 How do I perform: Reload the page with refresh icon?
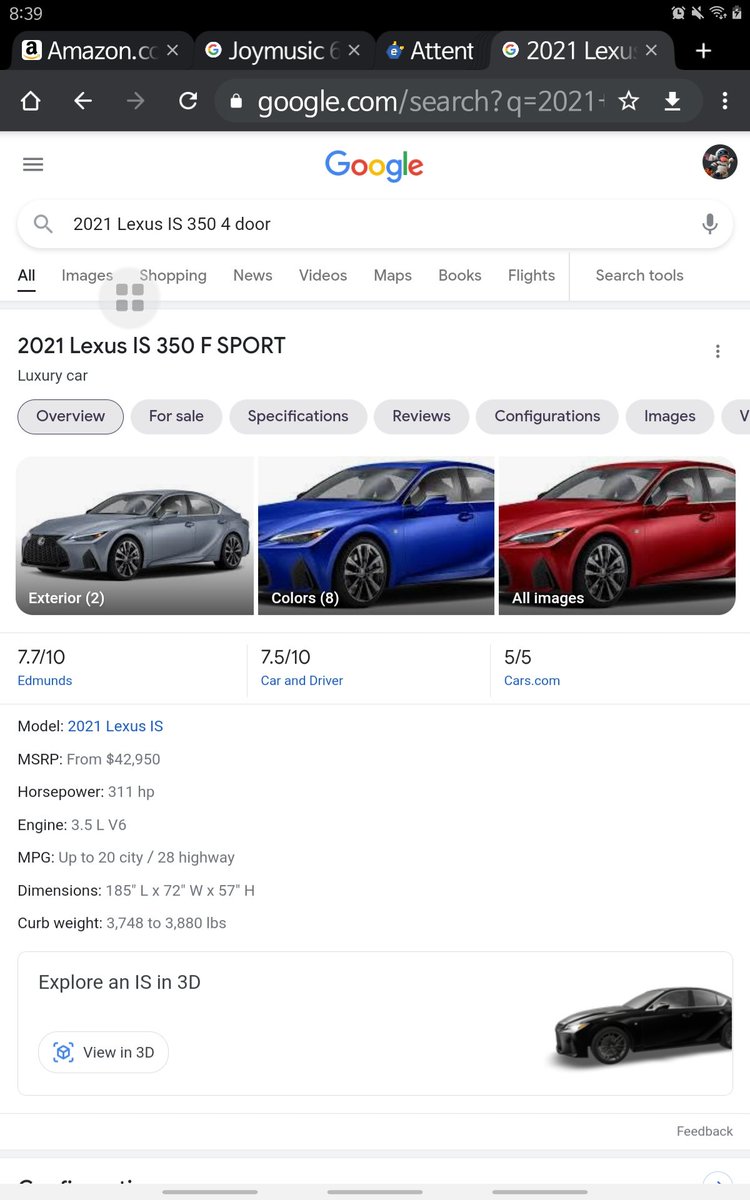coord(188,101)
